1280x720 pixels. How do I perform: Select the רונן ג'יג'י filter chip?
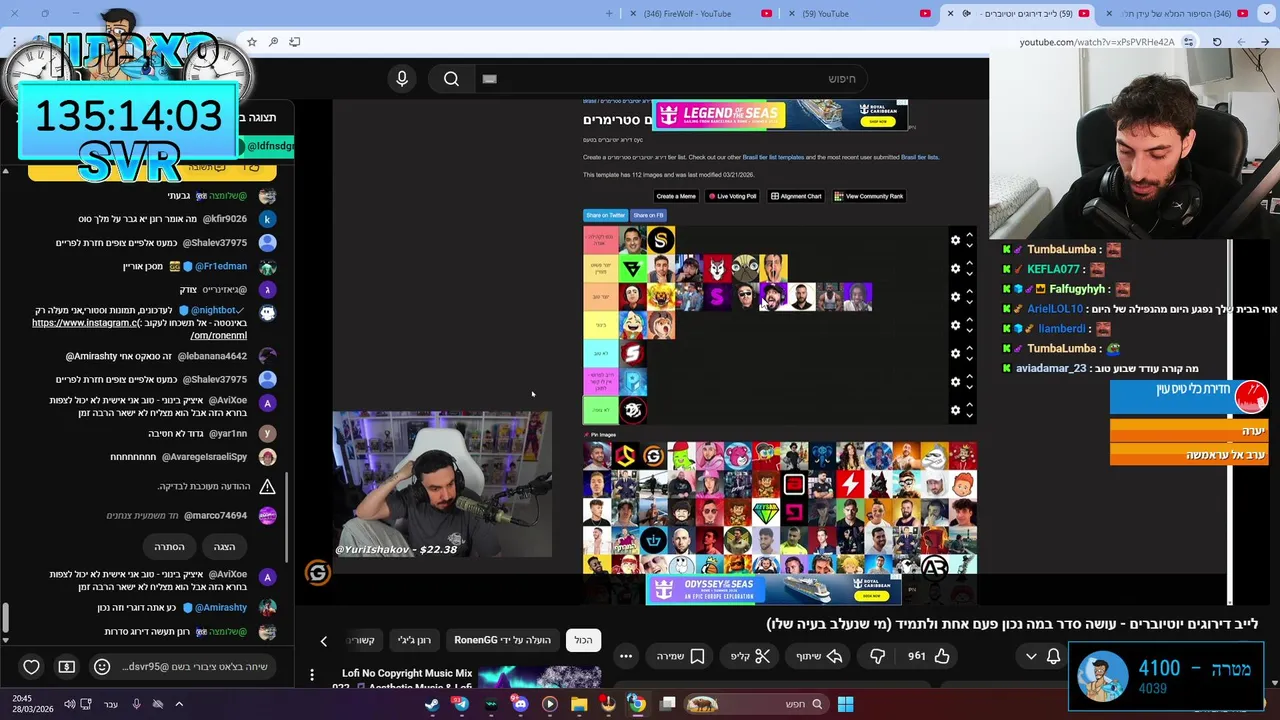(x=414, y=640)
